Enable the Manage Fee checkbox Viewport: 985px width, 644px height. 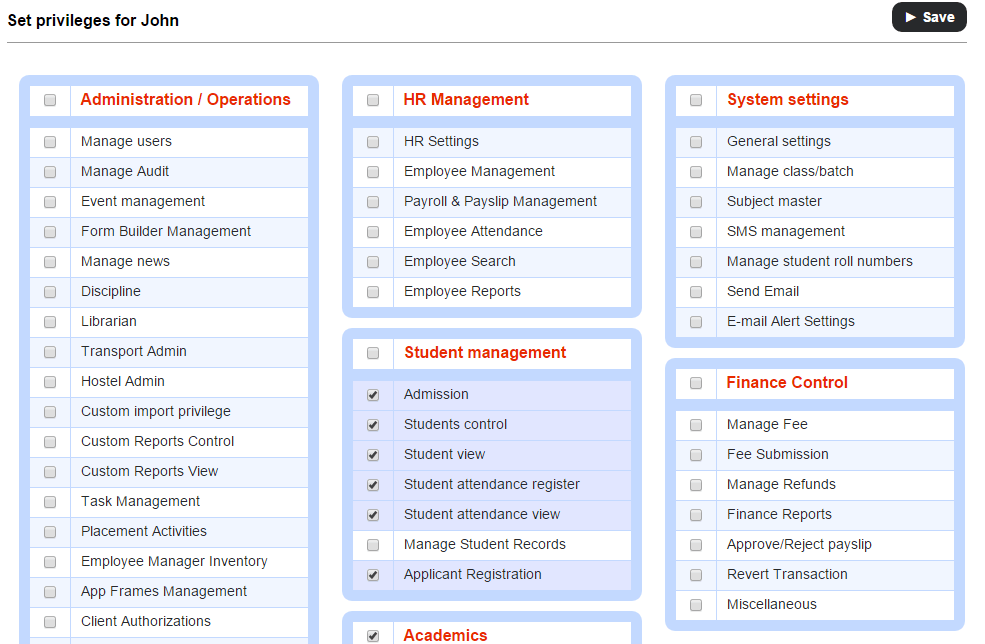tap(696, 425)
